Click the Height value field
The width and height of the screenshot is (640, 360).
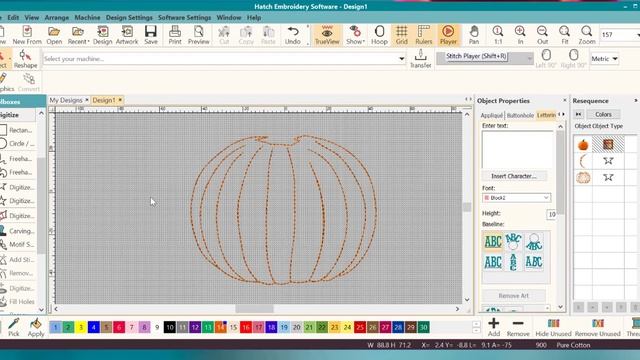pos(551,214)
